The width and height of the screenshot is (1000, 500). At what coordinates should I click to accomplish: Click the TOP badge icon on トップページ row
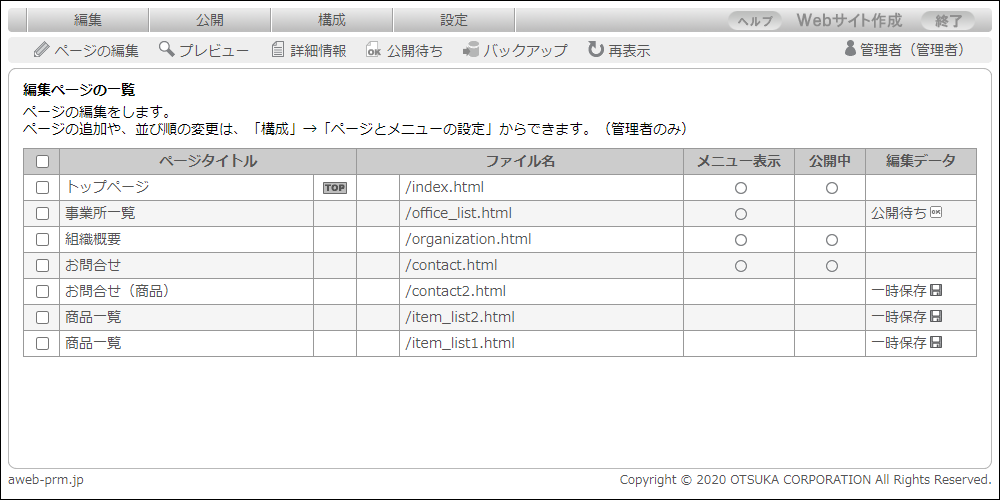(334, 187)
